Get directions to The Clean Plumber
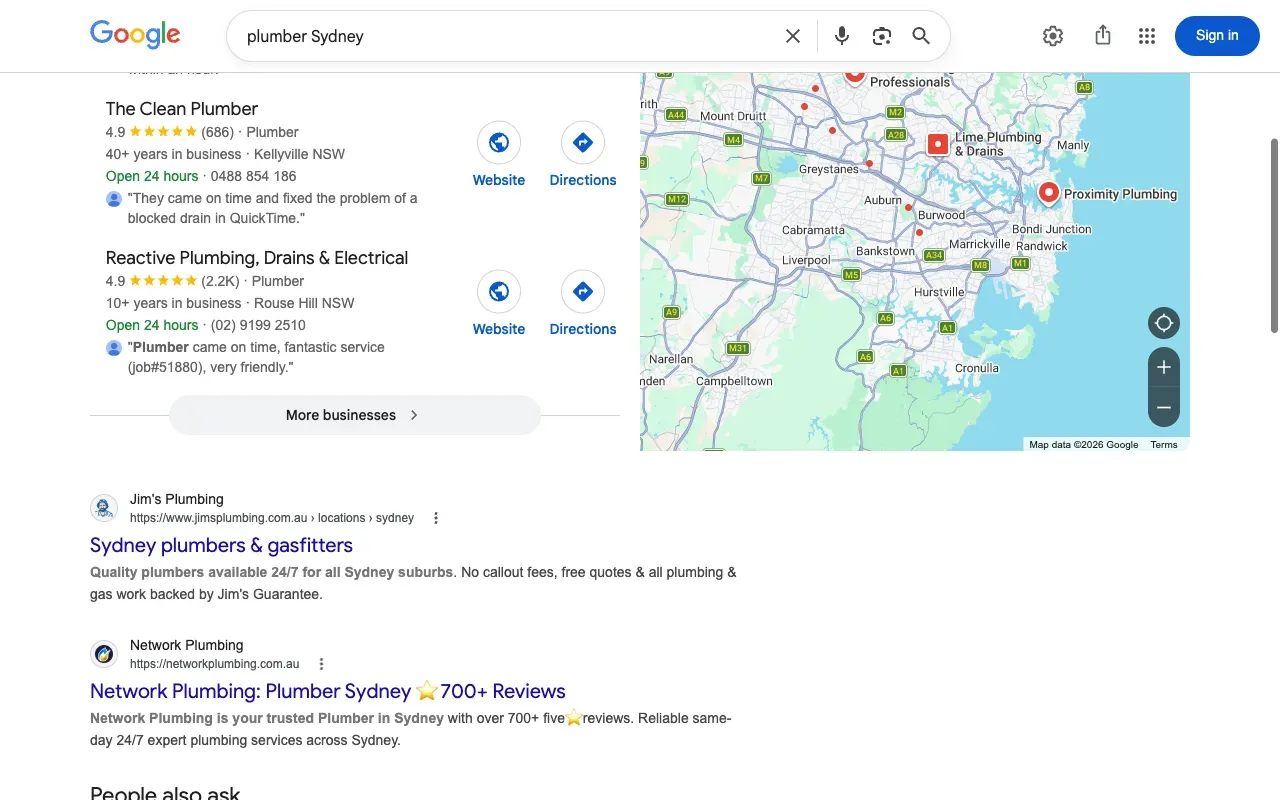This screenshot has height=800, width=1280. point(583,143)
